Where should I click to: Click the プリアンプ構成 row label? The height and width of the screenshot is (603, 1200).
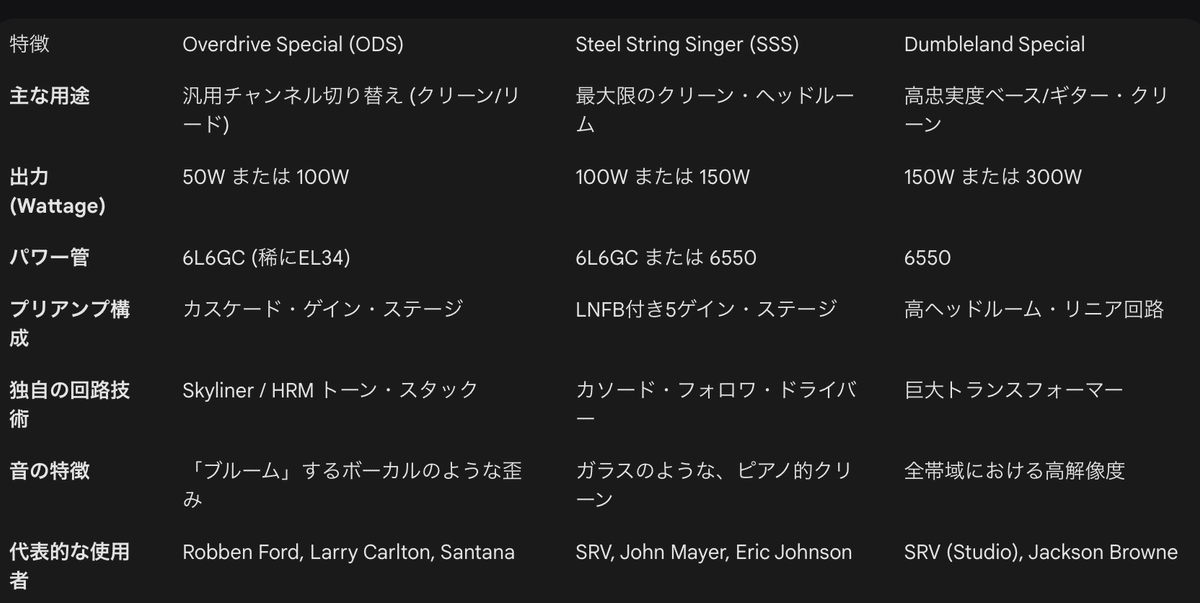pos(69,323)
